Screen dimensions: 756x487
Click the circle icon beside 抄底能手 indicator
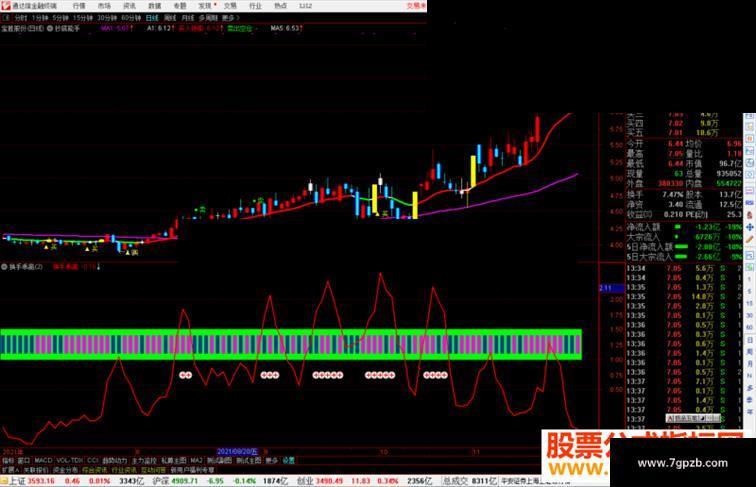click(x=50, y=28)
